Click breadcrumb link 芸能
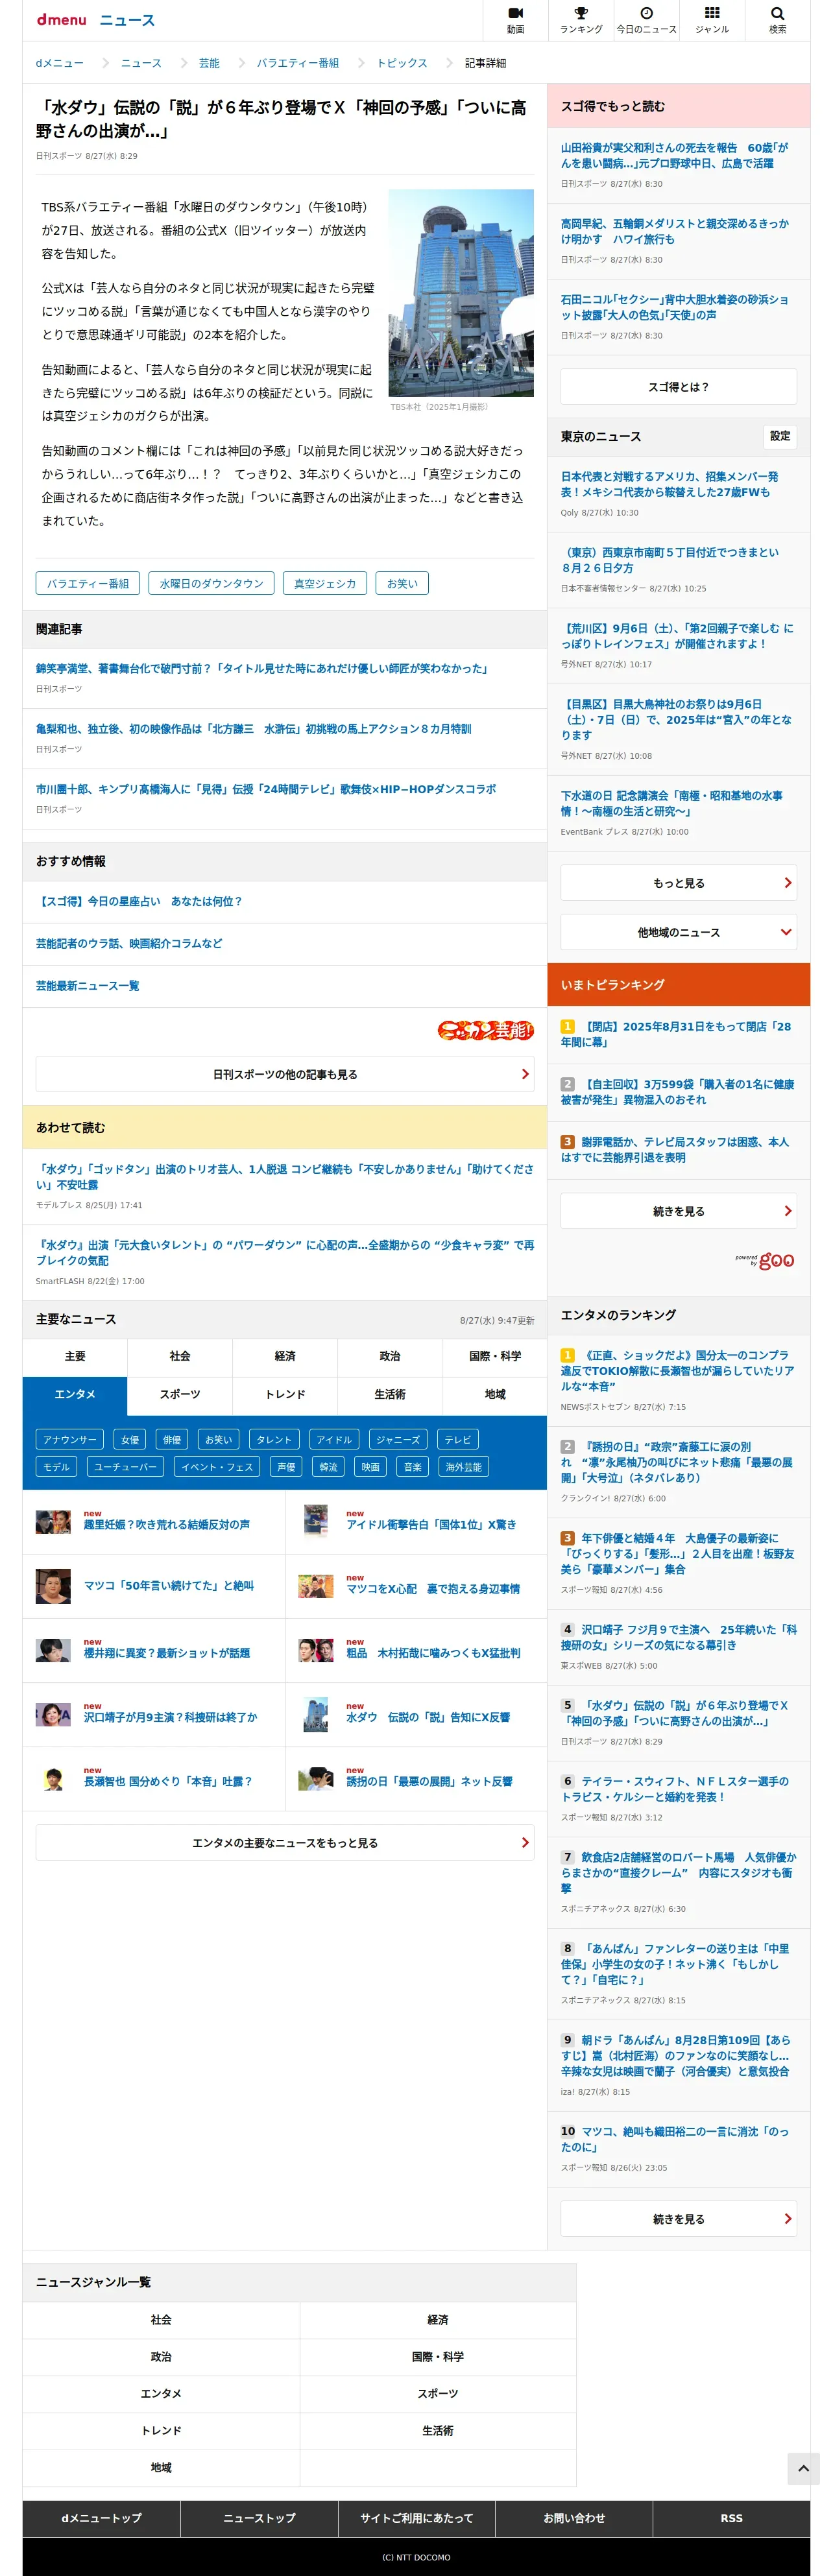 coord(209,63)
